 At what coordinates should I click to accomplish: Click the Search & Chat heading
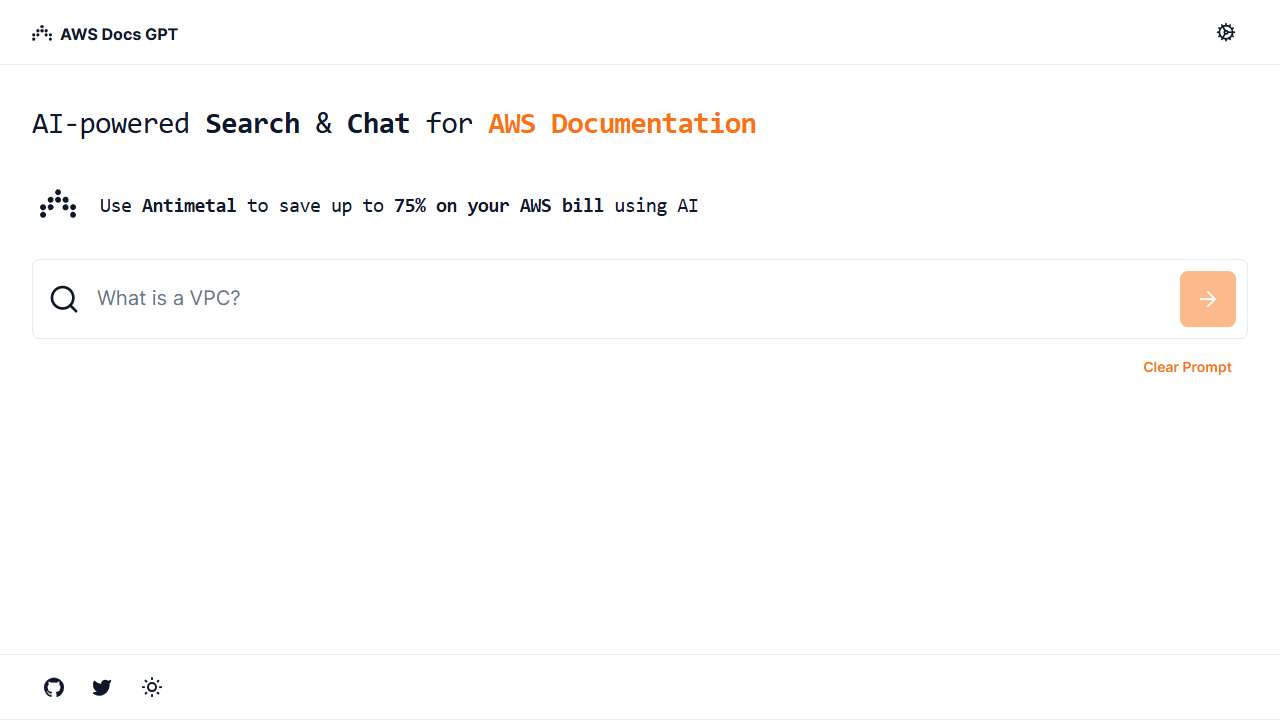click(307, 123)
